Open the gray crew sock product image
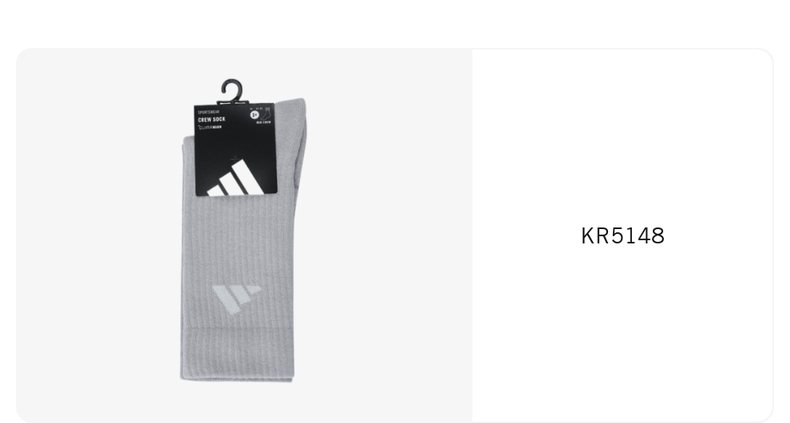Screen dimensions: 790x423 click(243, 231)
